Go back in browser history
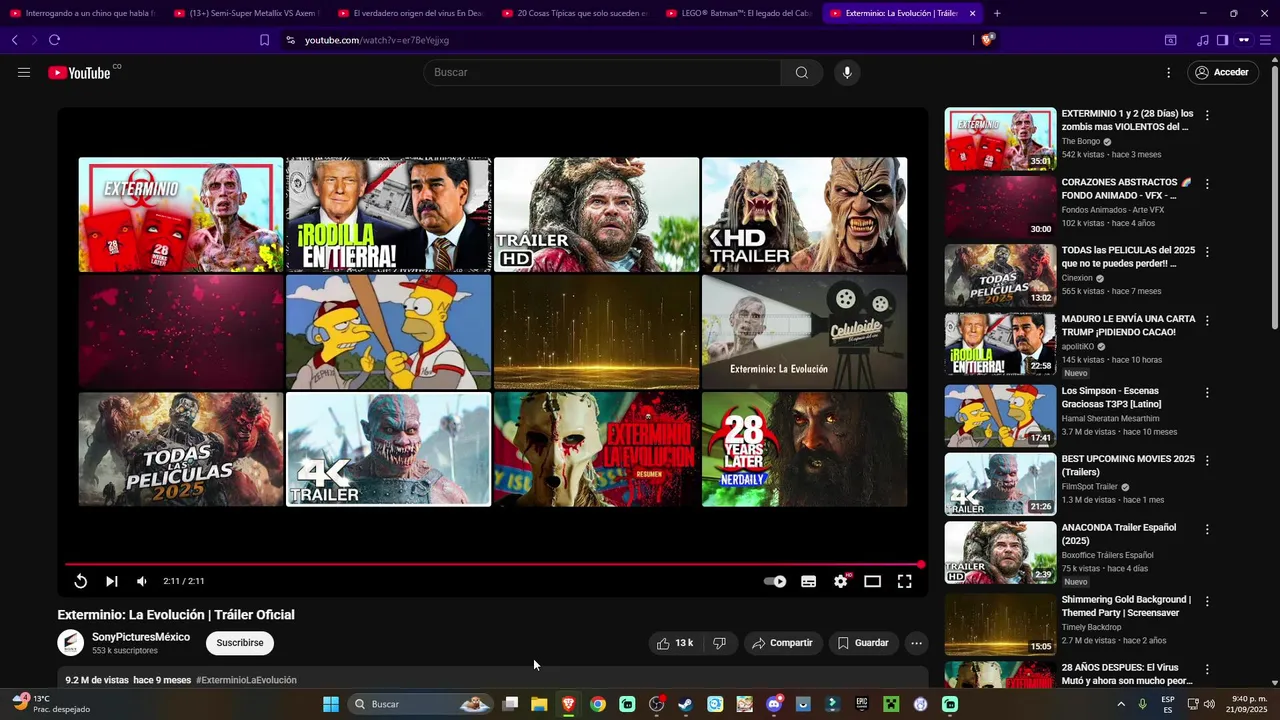 (14, 40)
